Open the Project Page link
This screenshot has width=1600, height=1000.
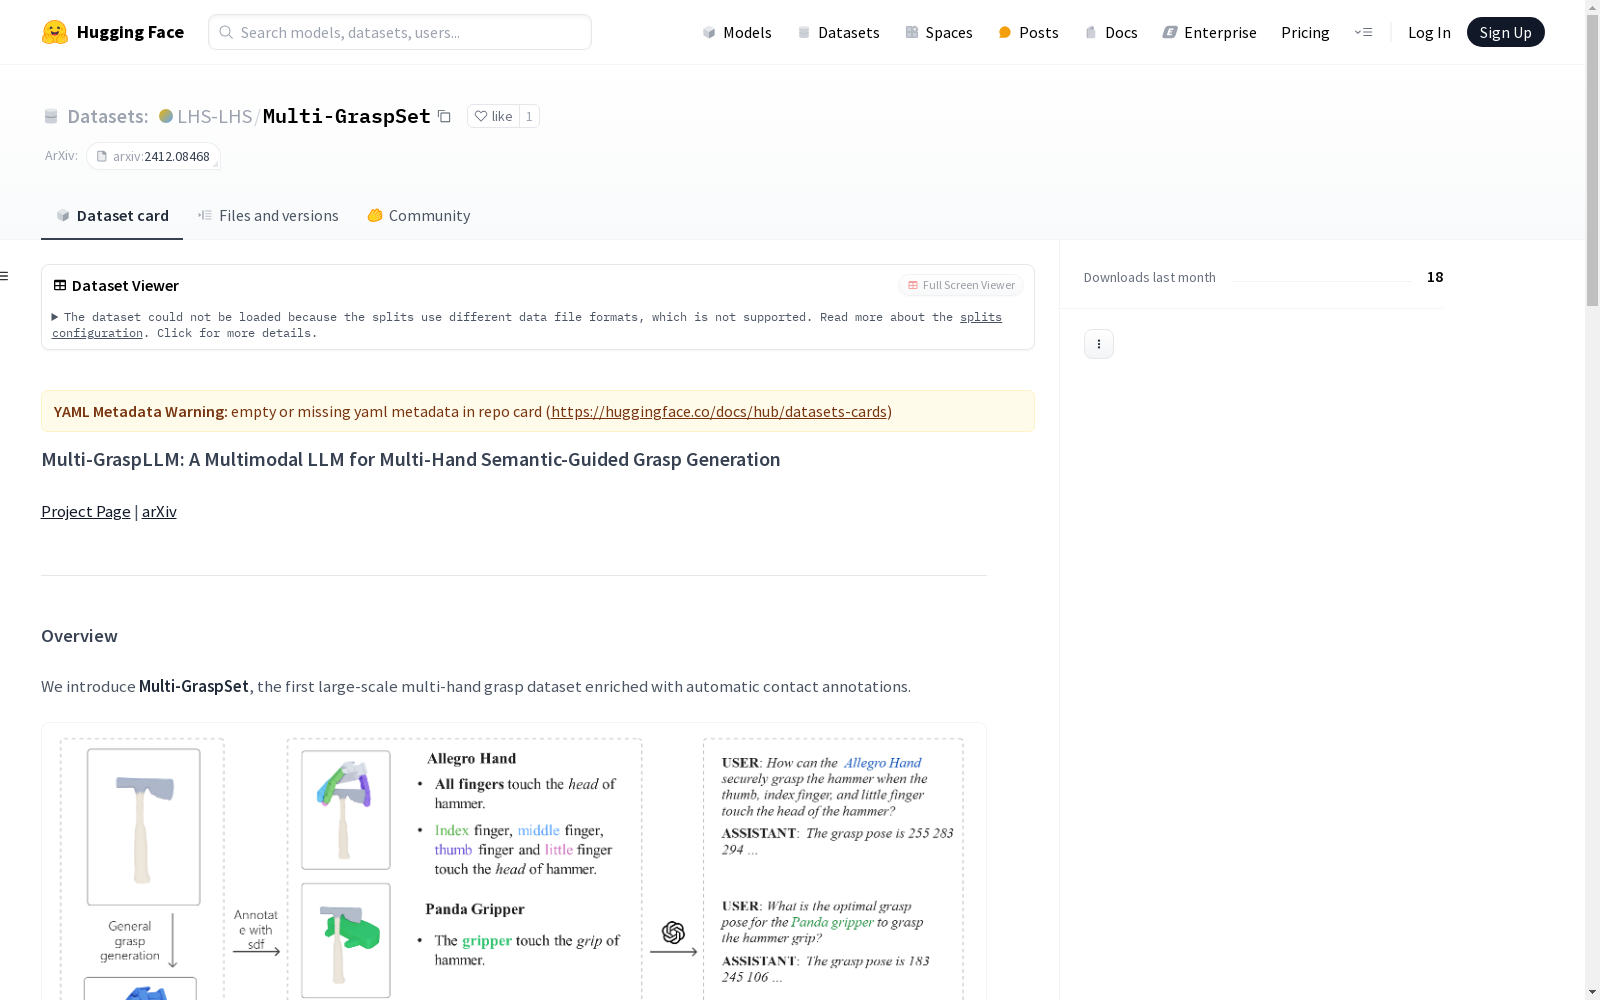(x=86, y=511)
